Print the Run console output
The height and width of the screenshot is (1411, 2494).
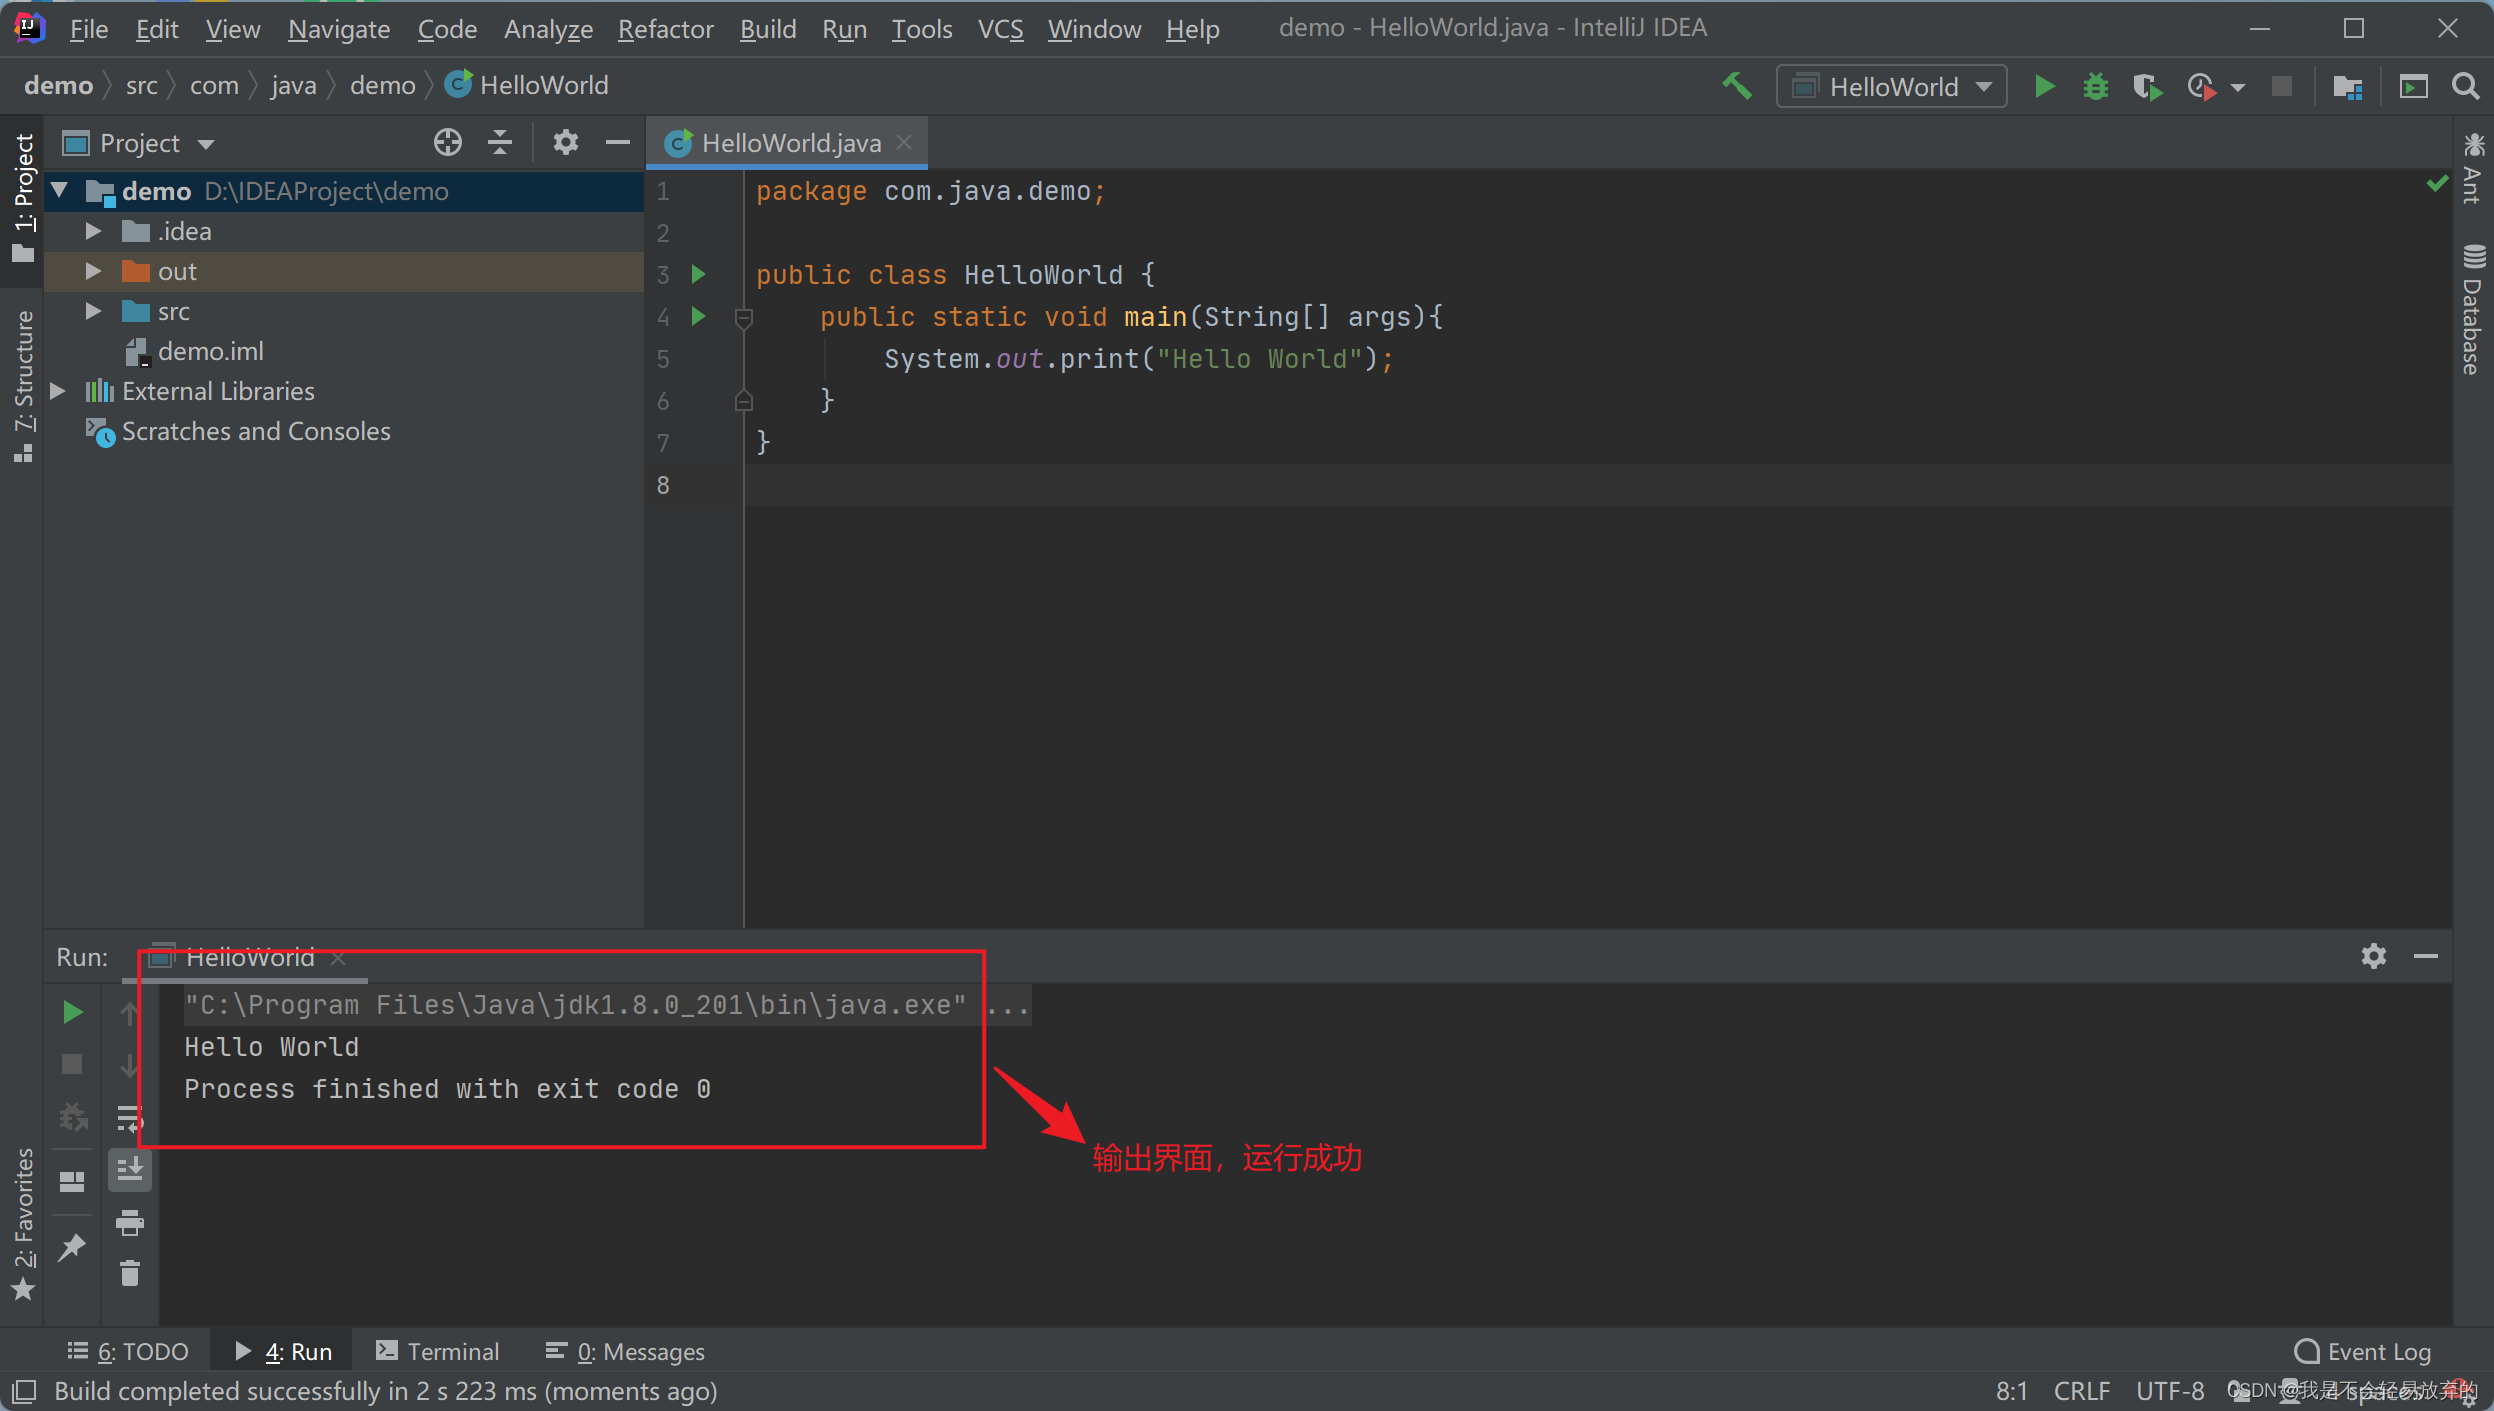click(x=130, y=1222)
